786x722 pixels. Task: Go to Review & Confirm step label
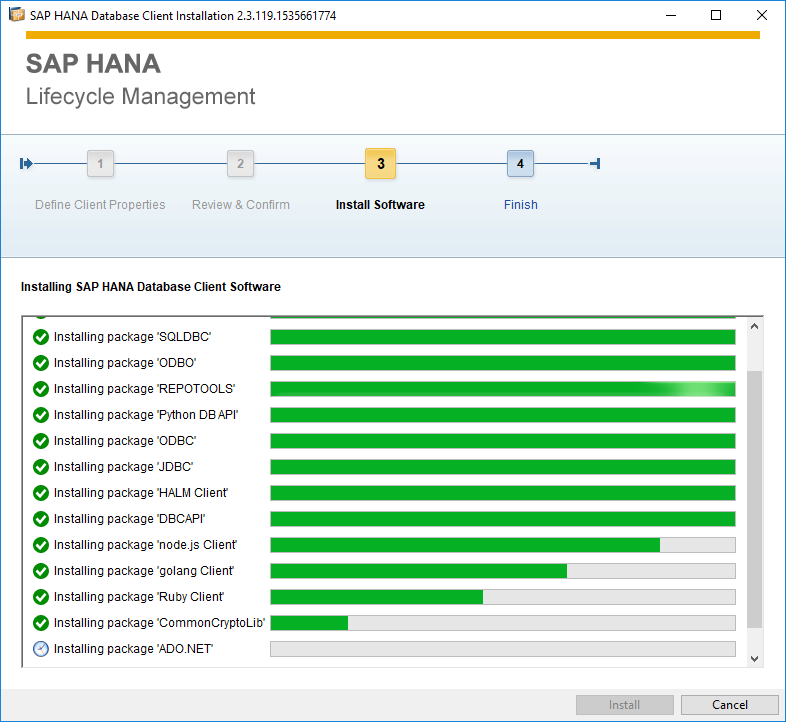coord(241,205)
